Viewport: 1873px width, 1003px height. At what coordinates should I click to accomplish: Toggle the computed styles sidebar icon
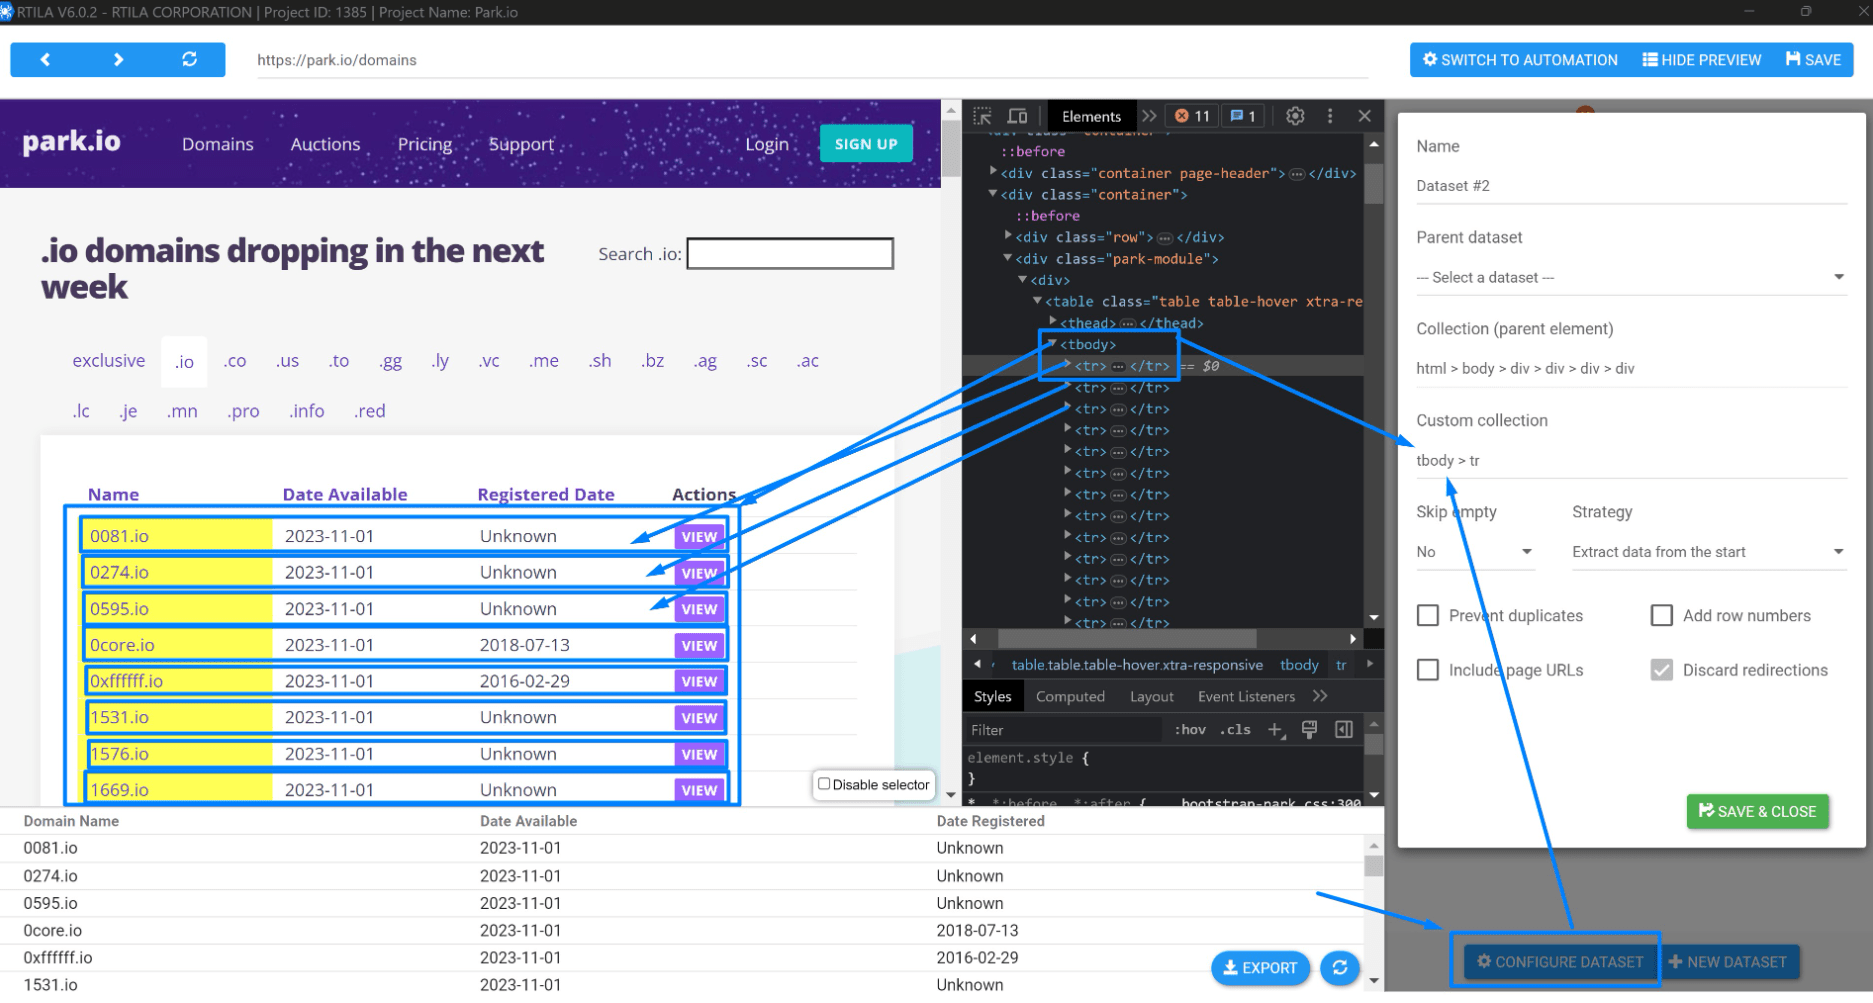pyautogui.click(x=1344, y=730)
